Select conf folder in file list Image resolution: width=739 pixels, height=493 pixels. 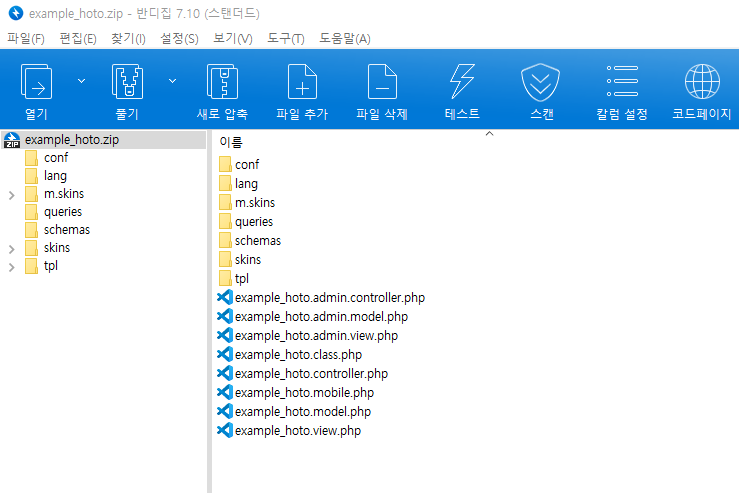click(239, 164)
